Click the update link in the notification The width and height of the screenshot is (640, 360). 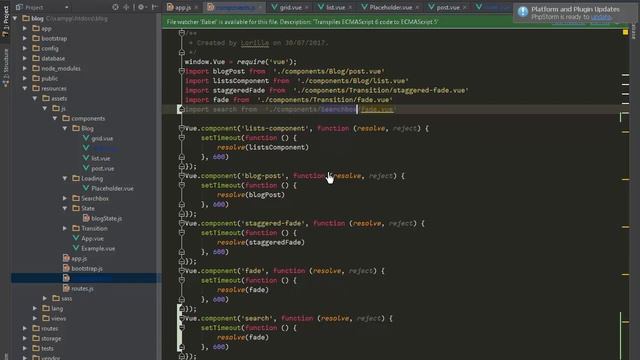click(x=601, y=17)
